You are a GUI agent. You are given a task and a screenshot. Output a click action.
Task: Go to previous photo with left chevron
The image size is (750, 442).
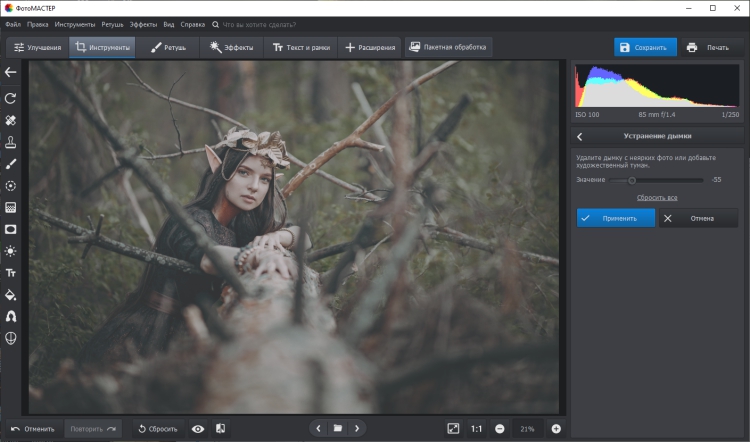tap(319, 429)
